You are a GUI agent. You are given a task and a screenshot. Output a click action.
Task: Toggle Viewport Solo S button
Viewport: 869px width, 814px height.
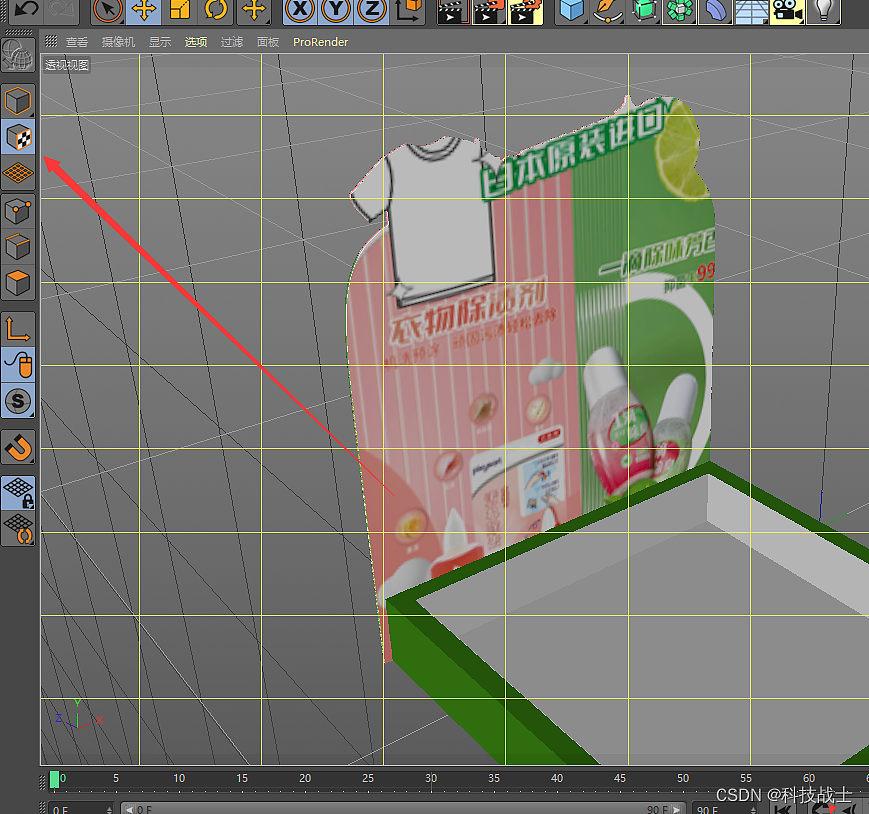[x=18, y=401]
